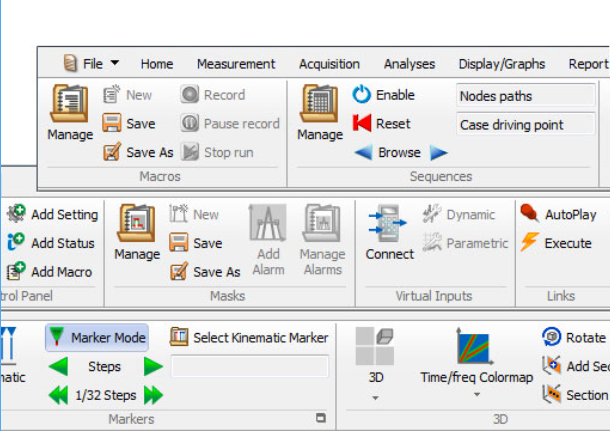The image size is (610, 431).
Task: Open Manage in the Masks group
Action: [137, 232]
